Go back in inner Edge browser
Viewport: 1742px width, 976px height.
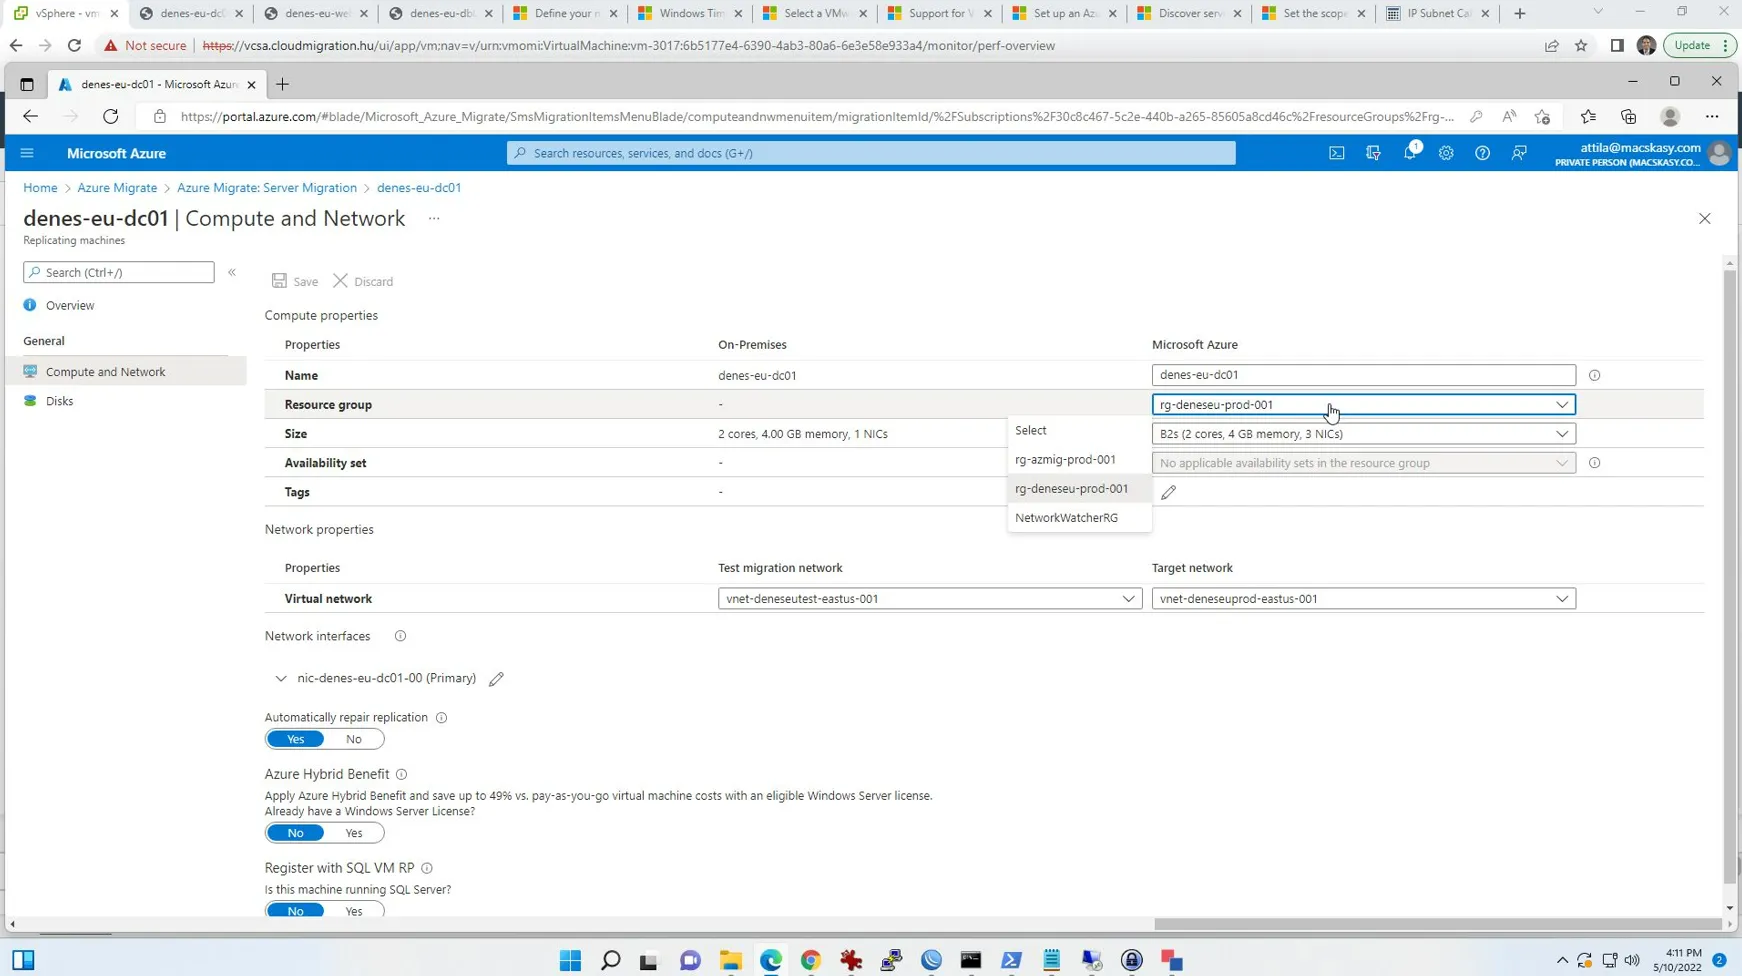click(x=30, y=117)
